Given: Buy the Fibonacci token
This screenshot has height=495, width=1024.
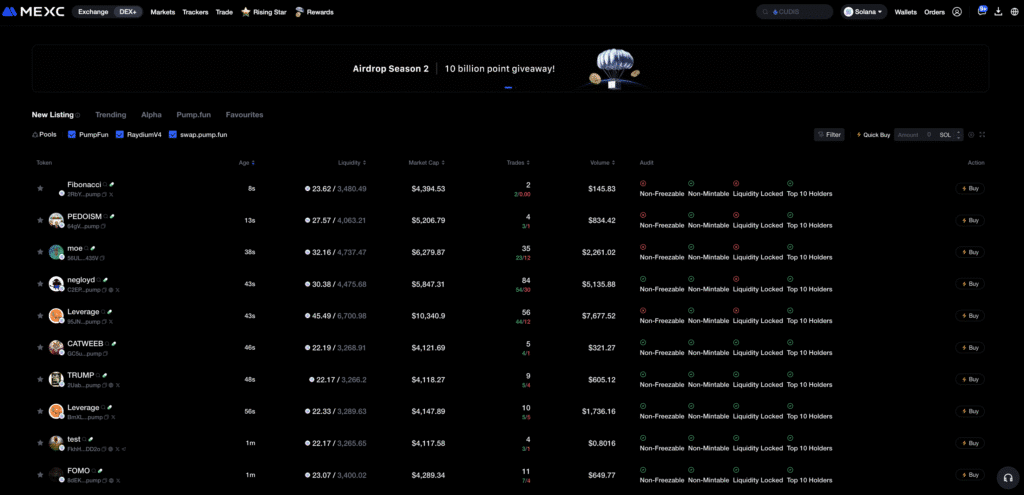Looking at the screenshot, I should coord(970,189).
